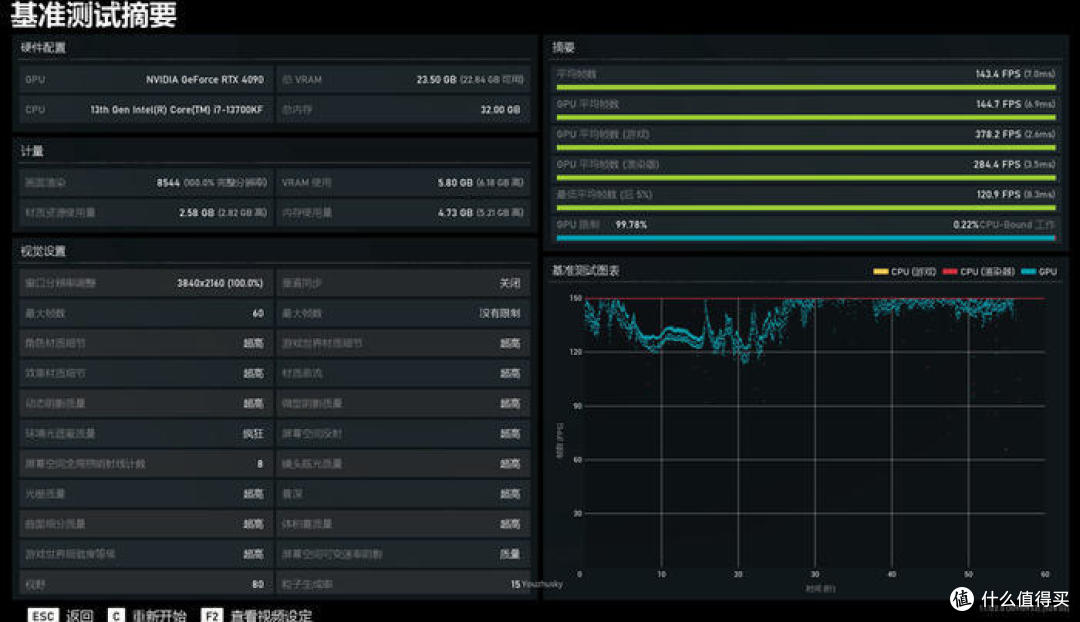Click the 284.4 FPS reading
1080x622 pixels.
point(998,165)
